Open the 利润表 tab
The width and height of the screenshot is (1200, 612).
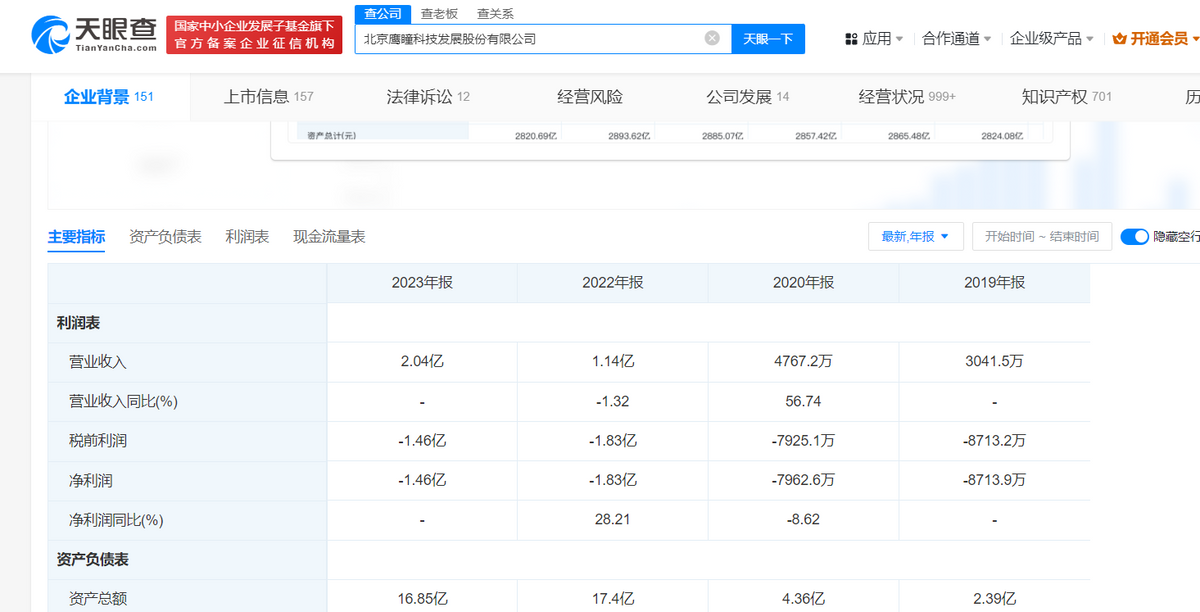coord(247,237)
